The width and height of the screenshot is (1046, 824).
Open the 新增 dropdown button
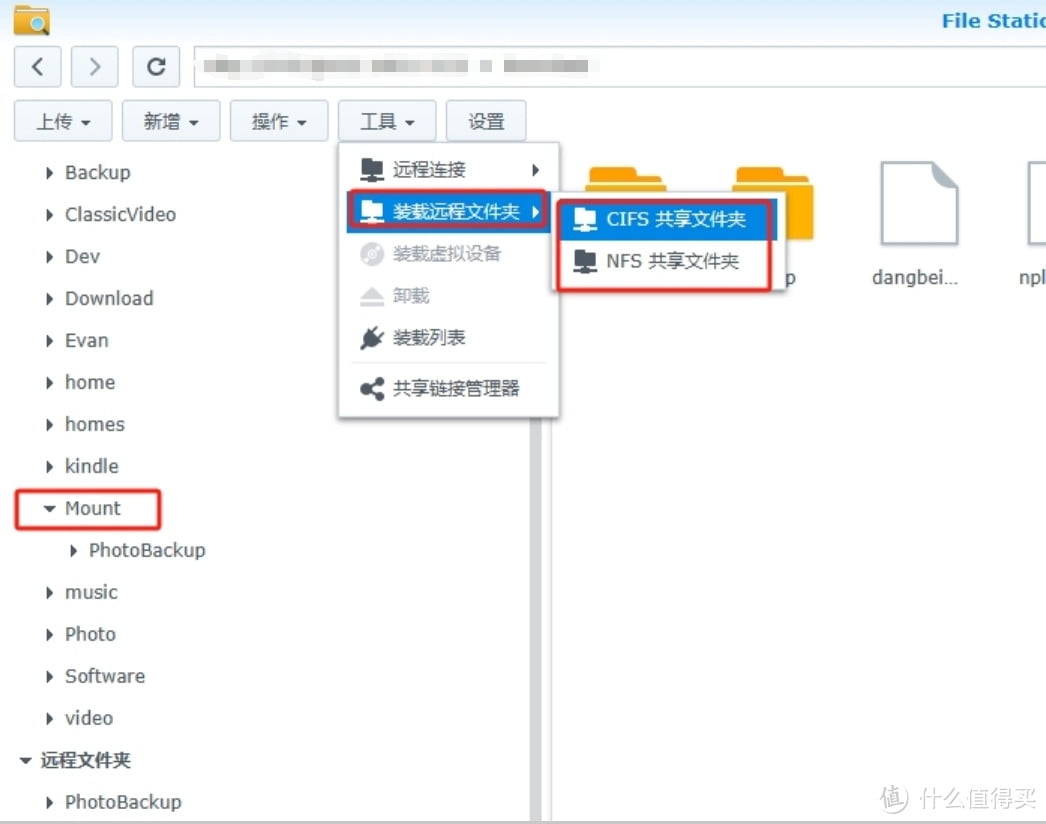171,121
